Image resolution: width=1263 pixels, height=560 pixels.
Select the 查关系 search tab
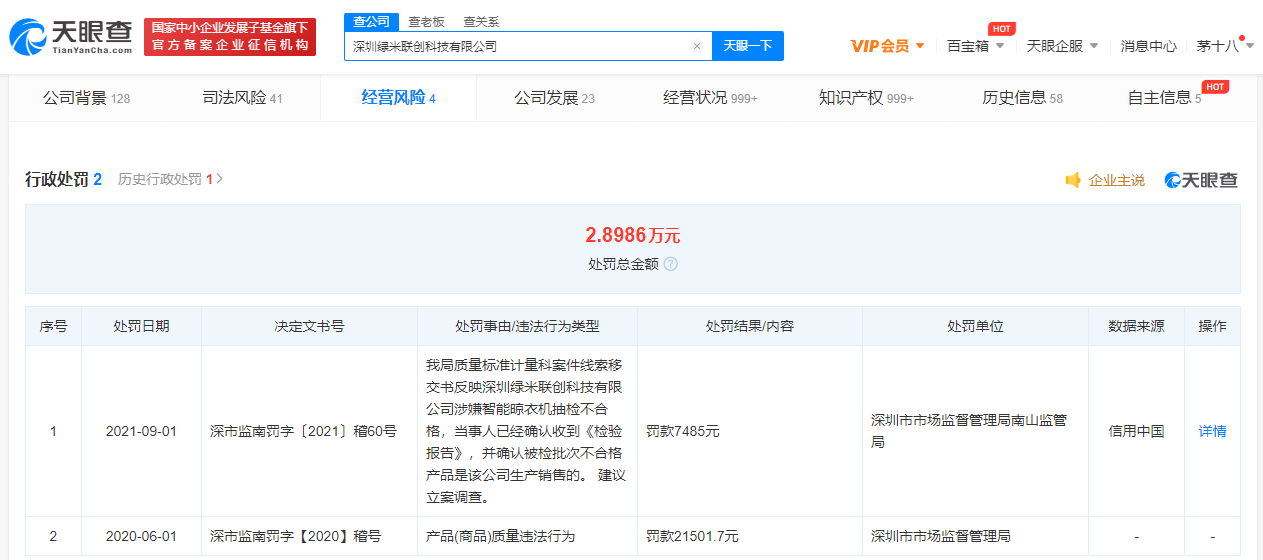(x=481, y=21)
